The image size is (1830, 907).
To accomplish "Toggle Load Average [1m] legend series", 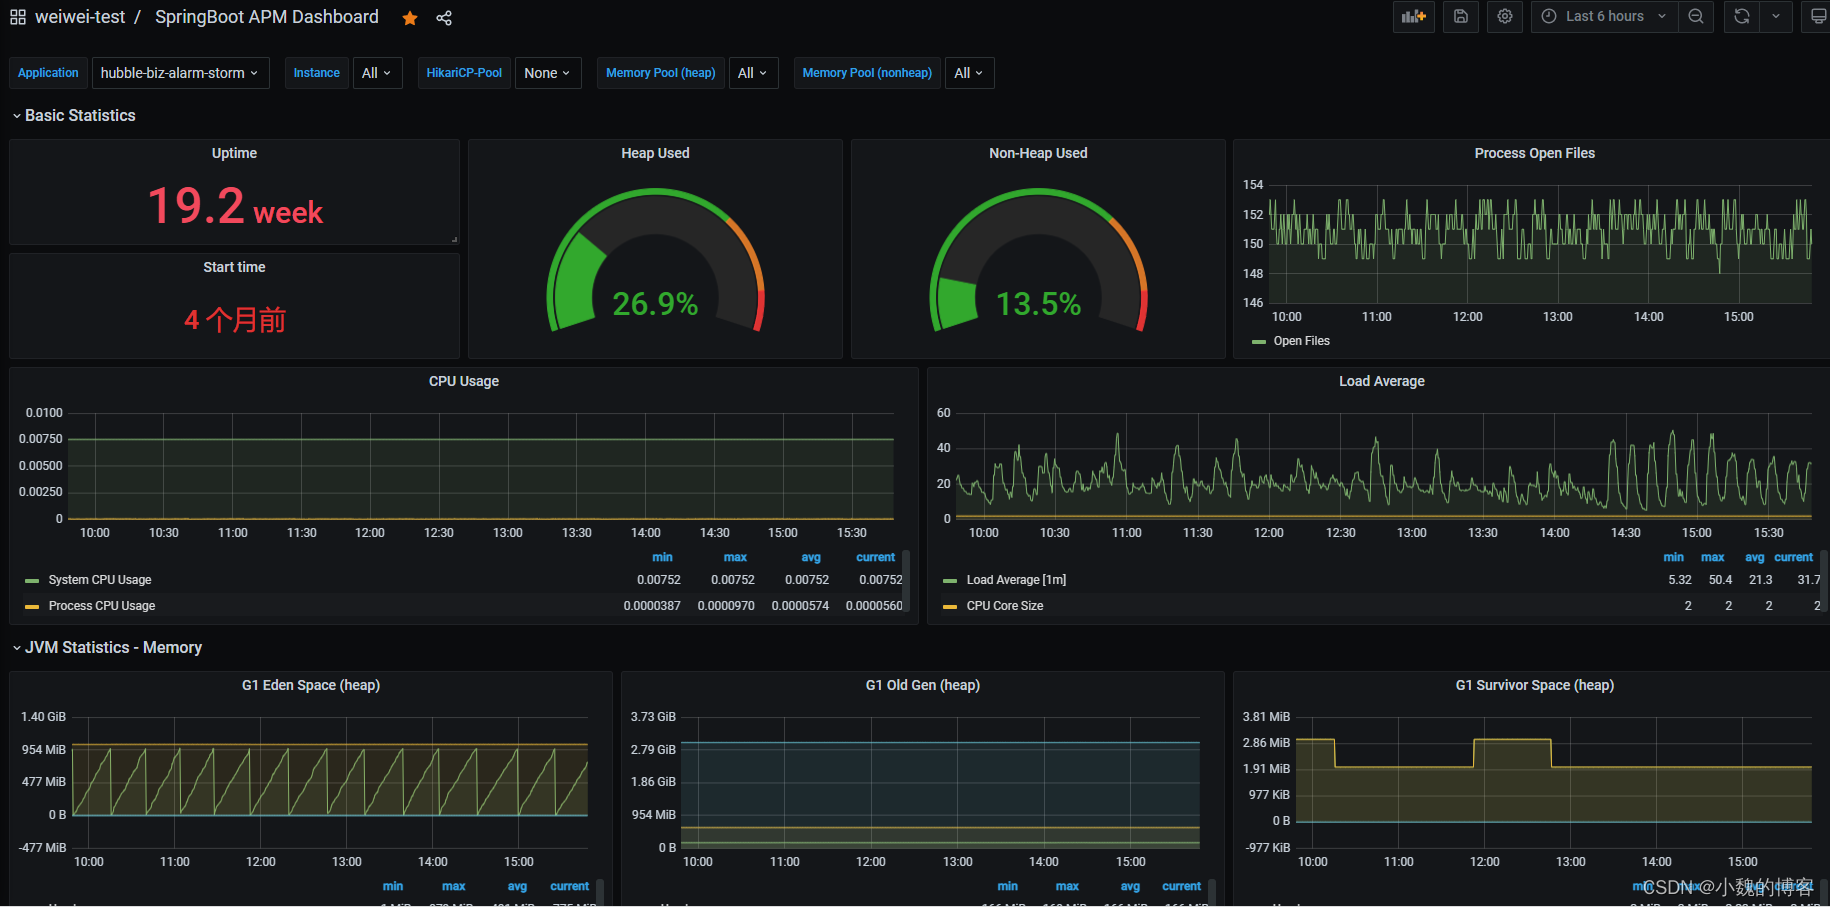I will 1016,580.
